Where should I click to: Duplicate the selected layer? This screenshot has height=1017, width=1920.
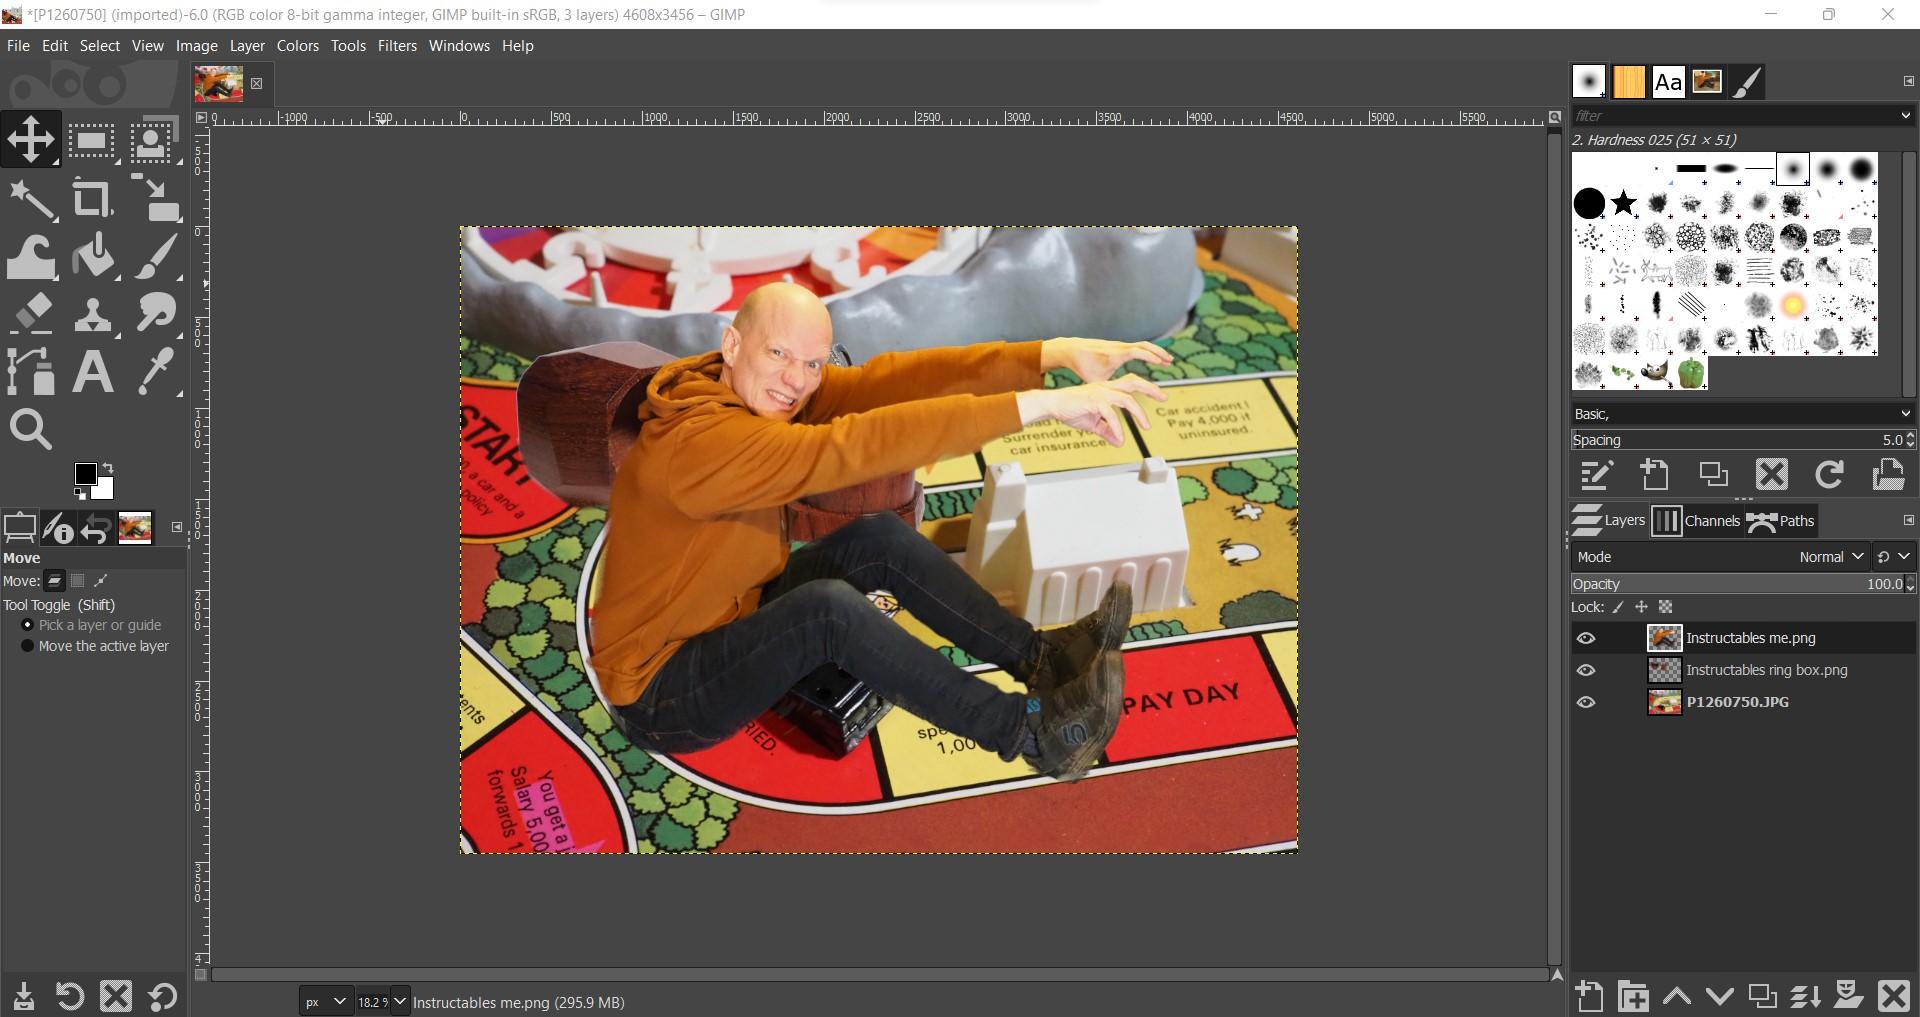click(1762, 996)
